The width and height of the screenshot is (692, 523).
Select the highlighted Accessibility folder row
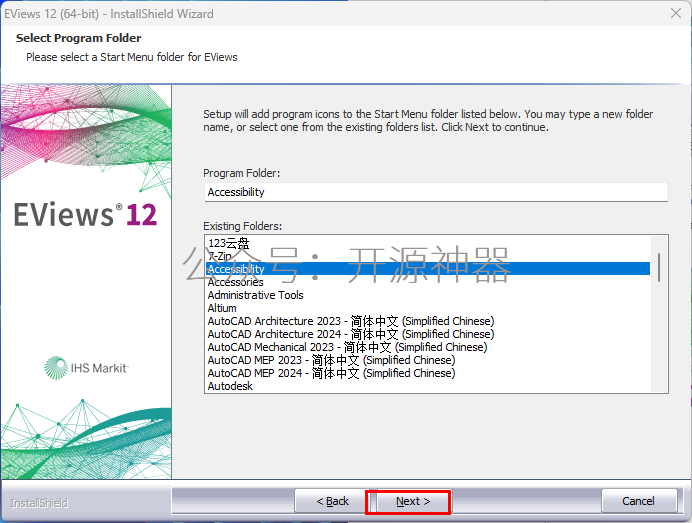(x=428, y=269)
